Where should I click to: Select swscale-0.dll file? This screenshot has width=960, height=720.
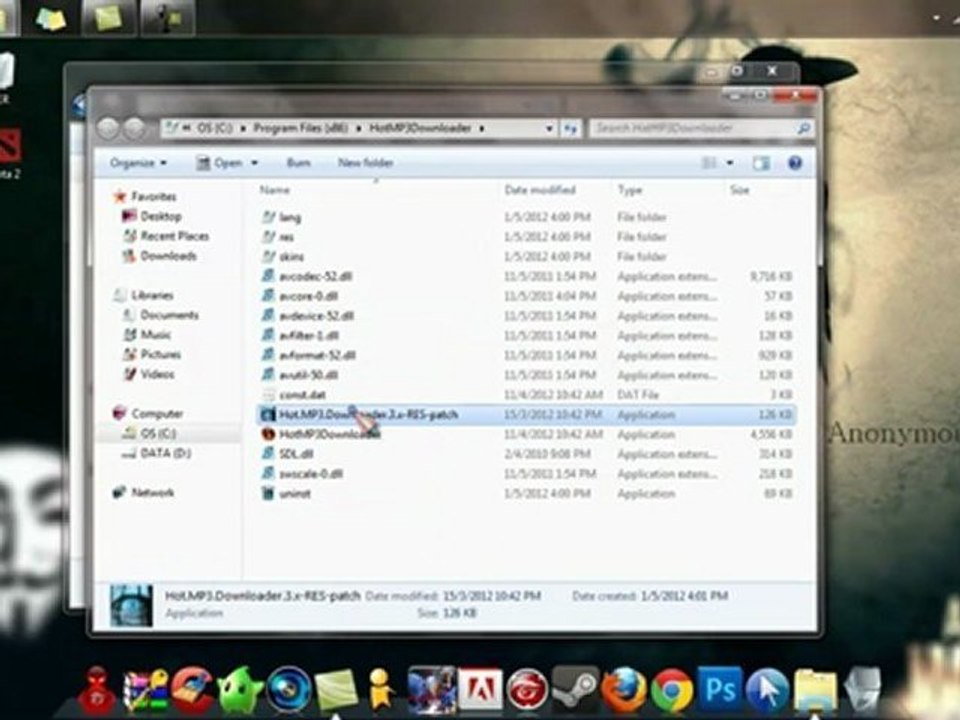(x=311, y=474)
